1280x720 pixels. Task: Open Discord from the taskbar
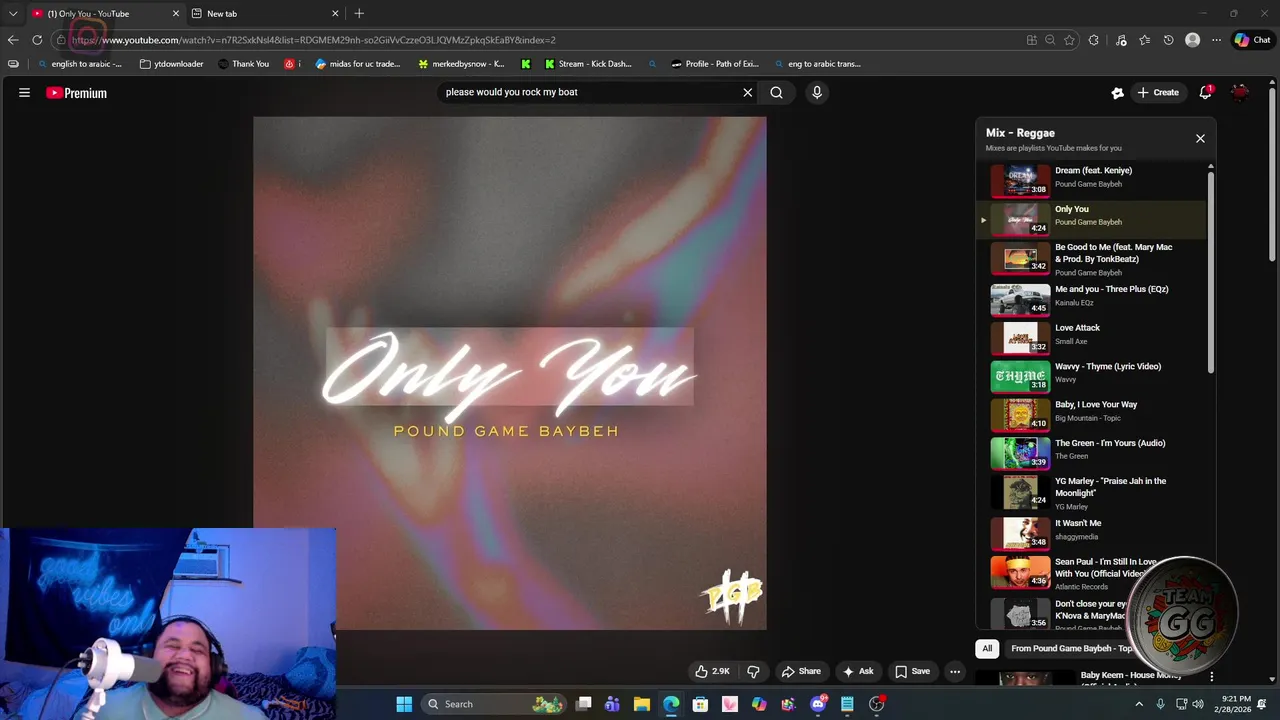(x=818, y=704)
